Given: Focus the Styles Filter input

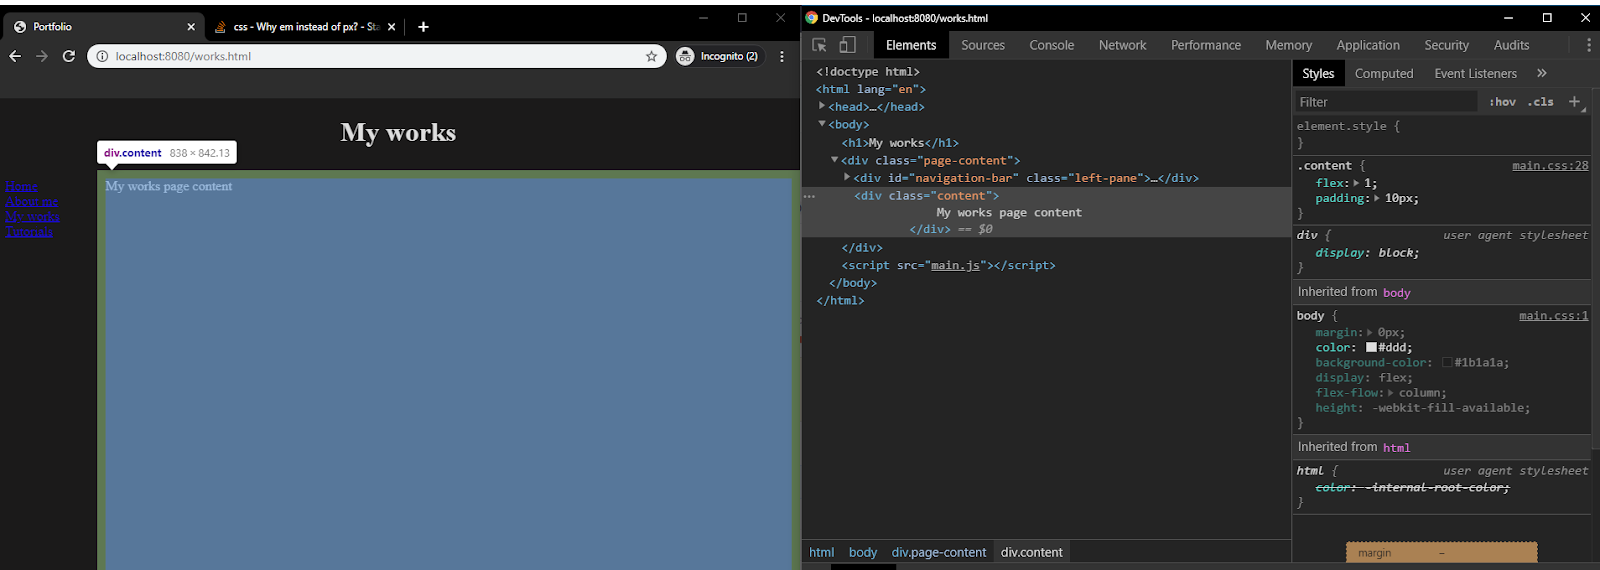Looking at the screenshot, I should click(x=1385, y=102).
